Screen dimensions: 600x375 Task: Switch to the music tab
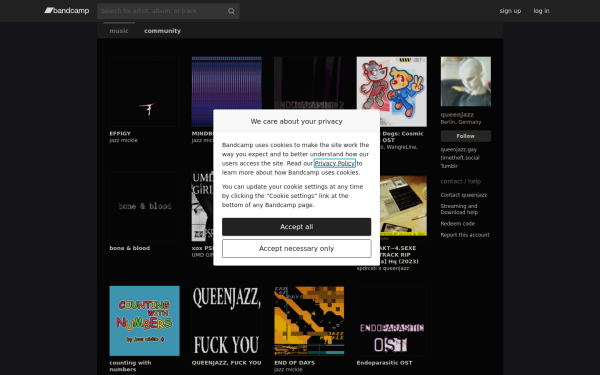119,31
